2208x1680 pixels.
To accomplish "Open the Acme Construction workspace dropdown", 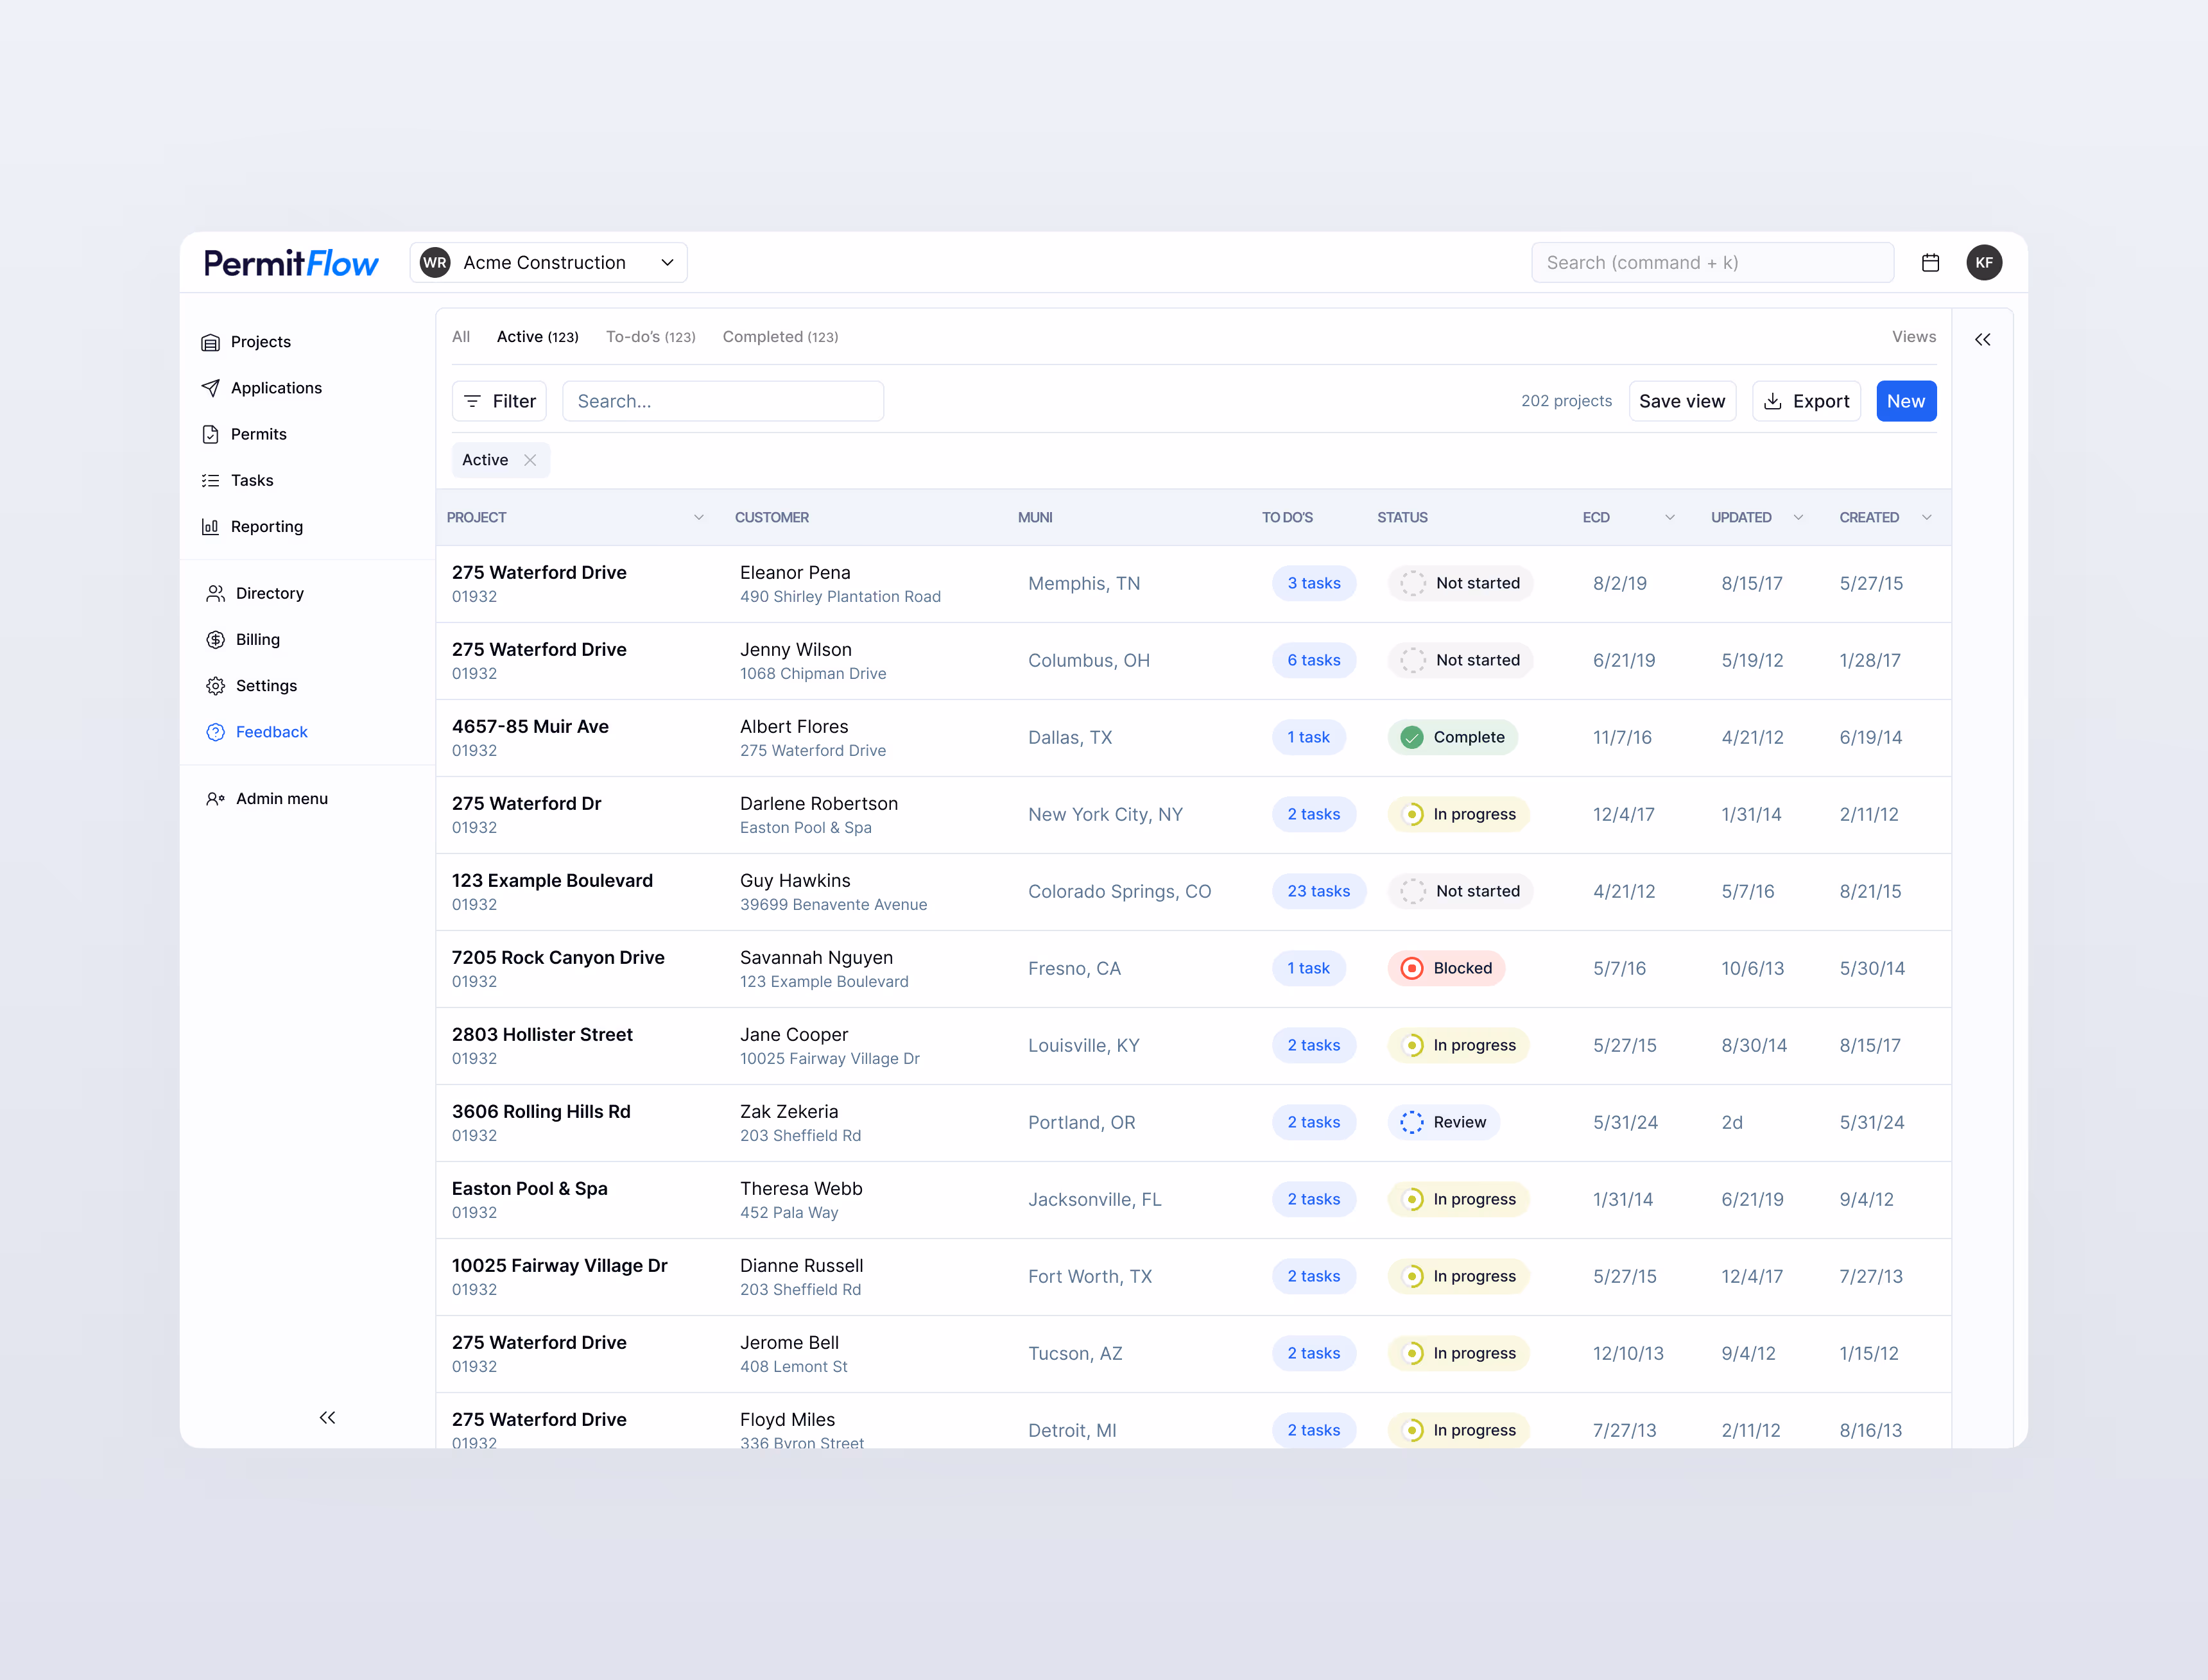I will [x=548, y=262].
